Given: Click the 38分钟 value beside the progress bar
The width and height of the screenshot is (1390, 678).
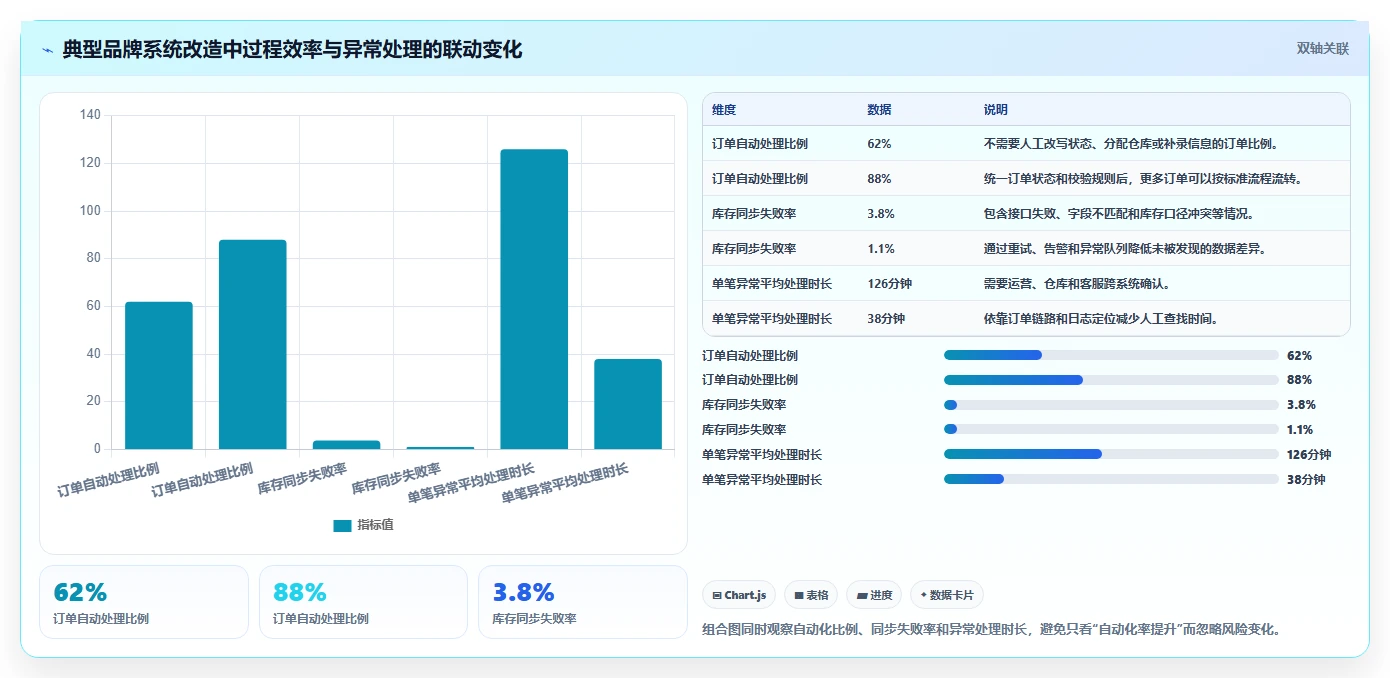Looking at the screenshot, I should (1306, 480).
